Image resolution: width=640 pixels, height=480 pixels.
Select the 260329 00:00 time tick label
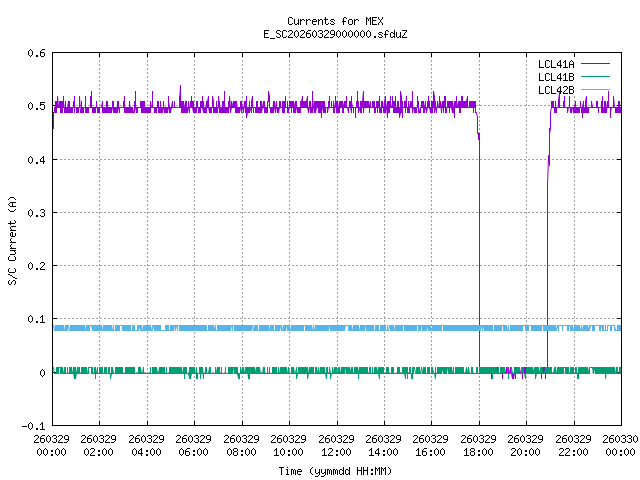pos(52,445)
